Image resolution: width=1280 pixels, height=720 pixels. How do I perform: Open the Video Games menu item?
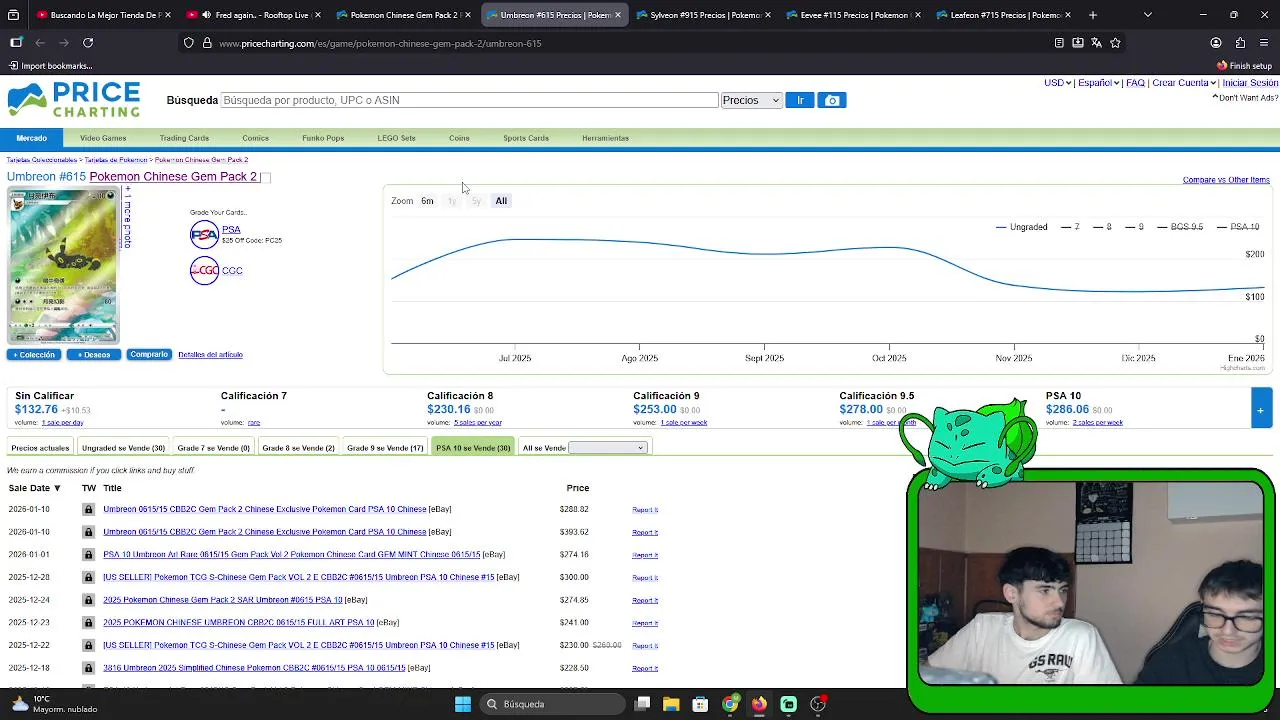pyautogui.click(x=103, y=138)
